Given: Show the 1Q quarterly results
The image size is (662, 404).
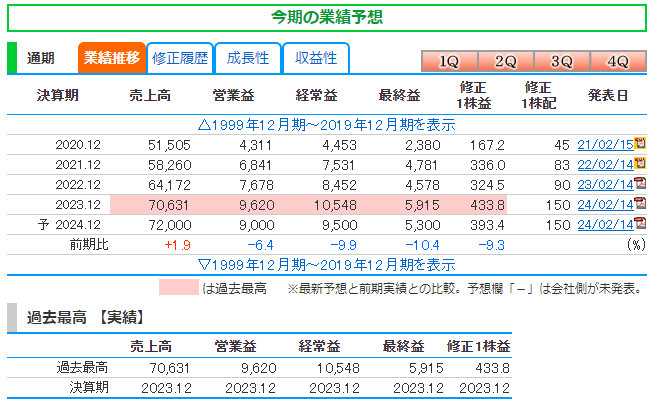Looking at the screenshot, I should 449,61.
